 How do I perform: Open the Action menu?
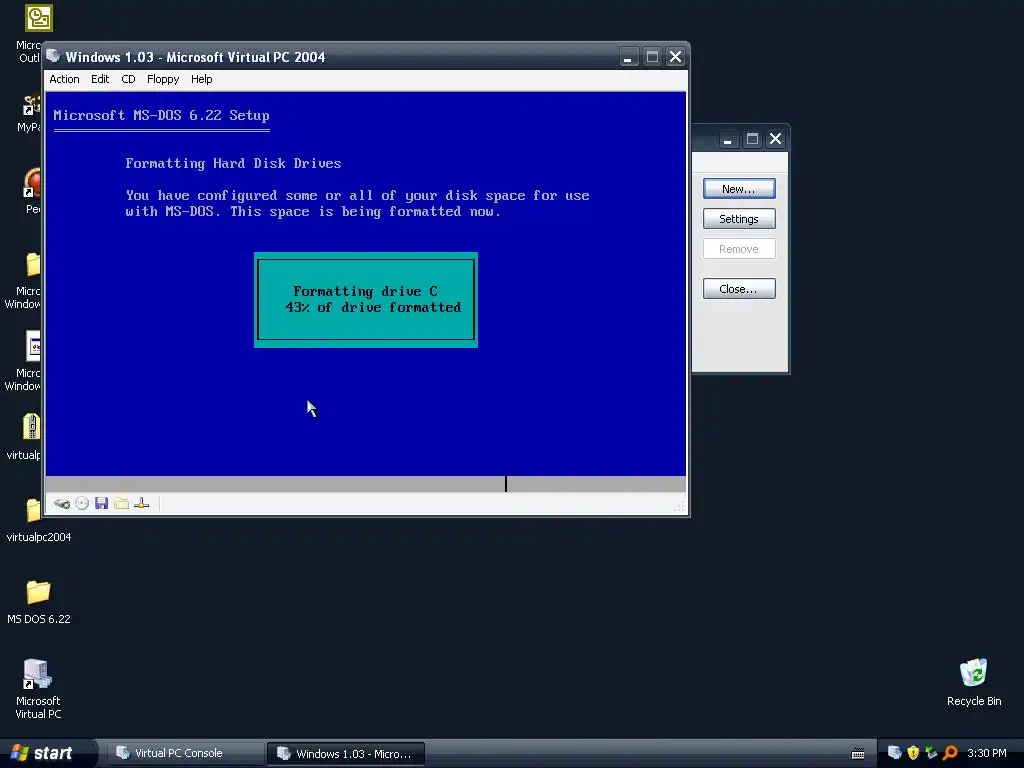(64, 79)
